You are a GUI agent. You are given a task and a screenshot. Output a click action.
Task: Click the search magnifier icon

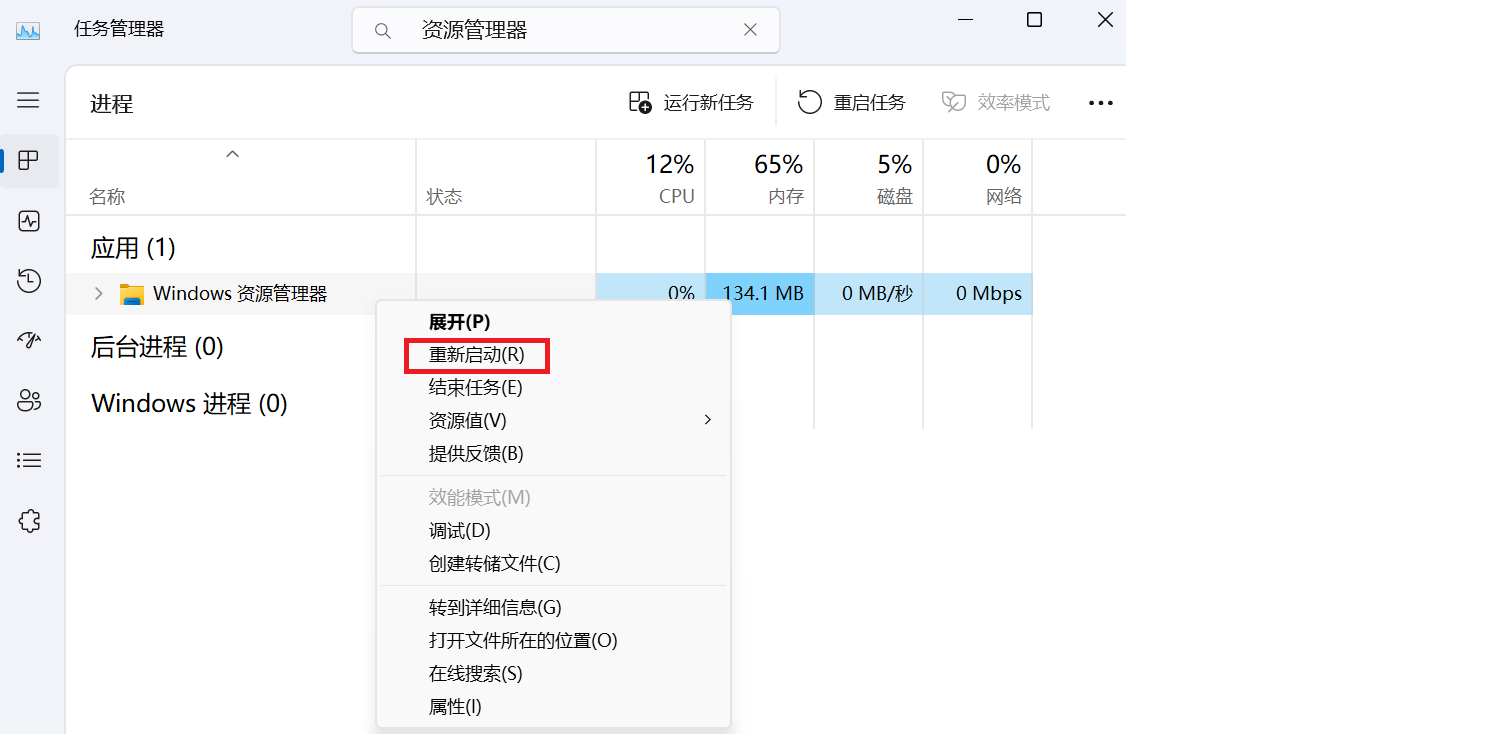(x=382, y=31)
